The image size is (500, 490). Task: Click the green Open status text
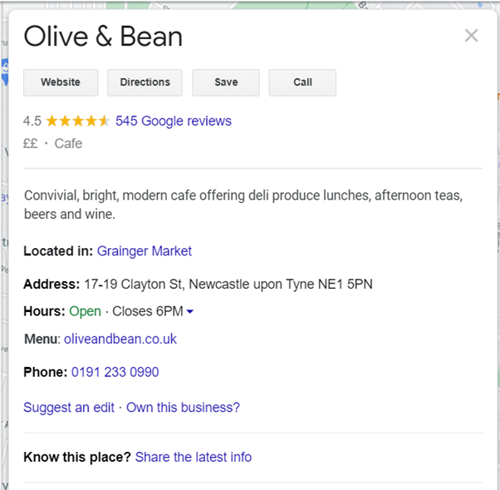point(85,311)
